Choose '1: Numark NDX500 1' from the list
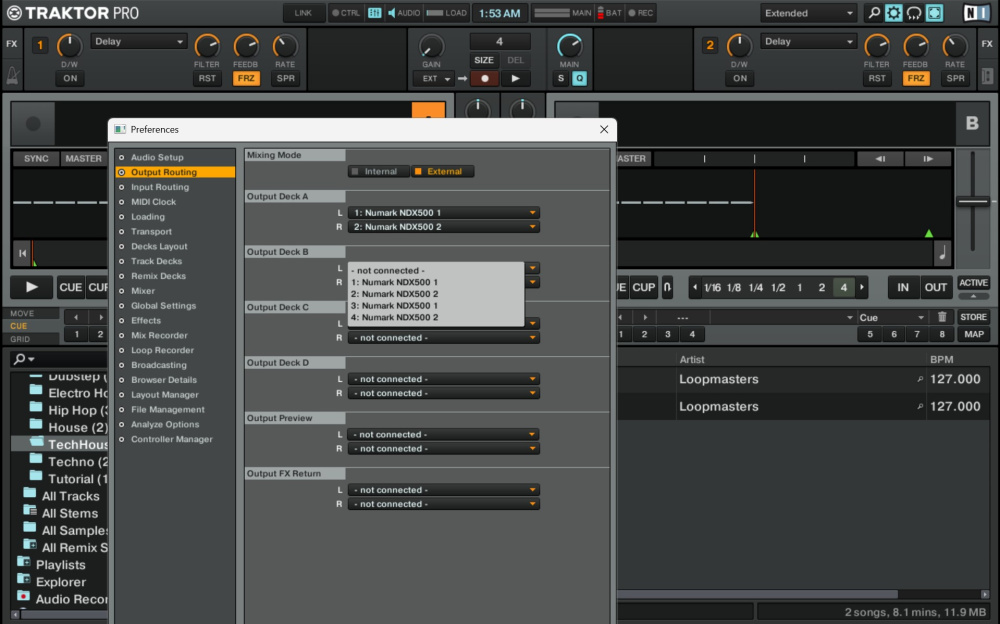 (x=394, y=282)
